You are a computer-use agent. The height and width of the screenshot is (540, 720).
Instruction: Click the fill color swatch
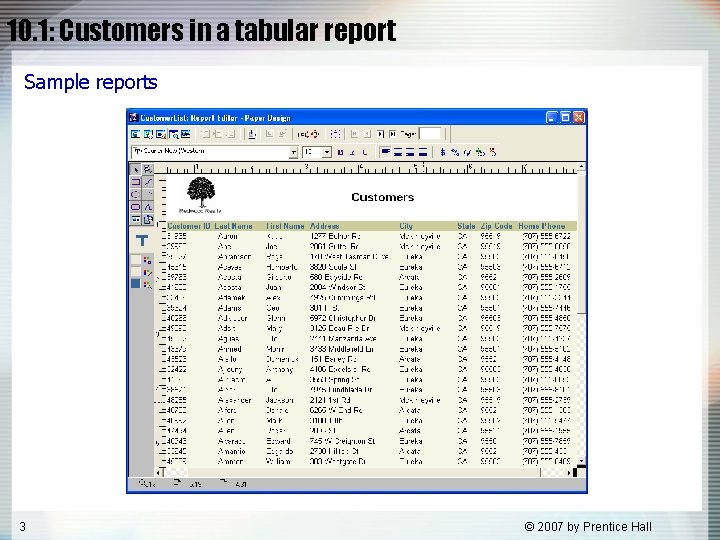[135, 260]
